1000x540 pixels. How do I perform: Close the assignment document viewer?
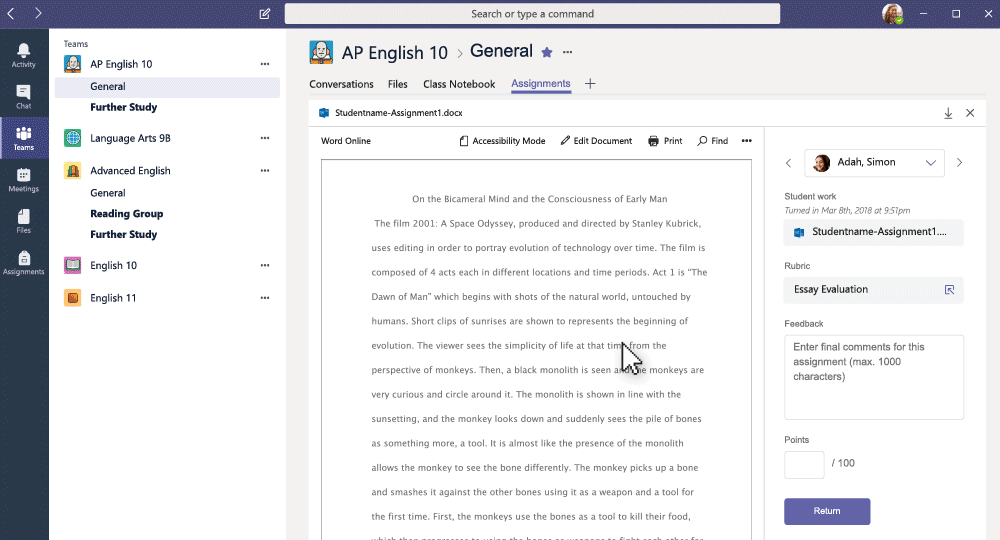[970, 113]
